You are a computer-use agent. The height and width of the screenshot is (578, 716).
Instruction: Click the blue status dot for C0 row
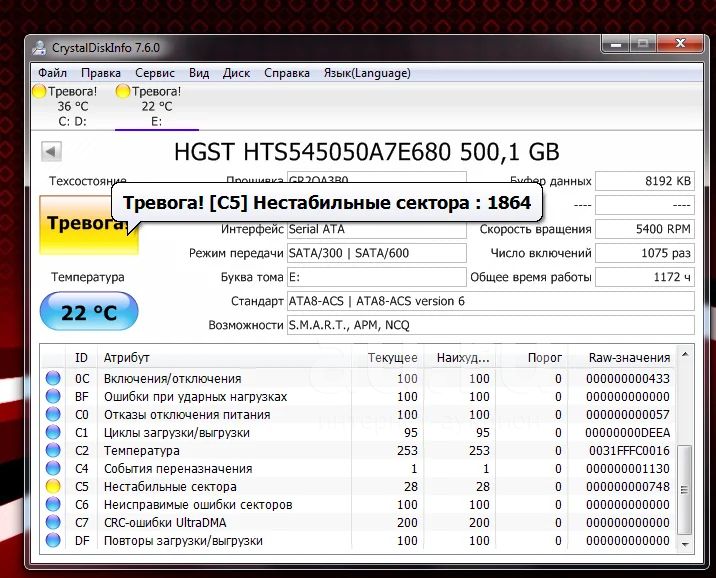[53, 415]
